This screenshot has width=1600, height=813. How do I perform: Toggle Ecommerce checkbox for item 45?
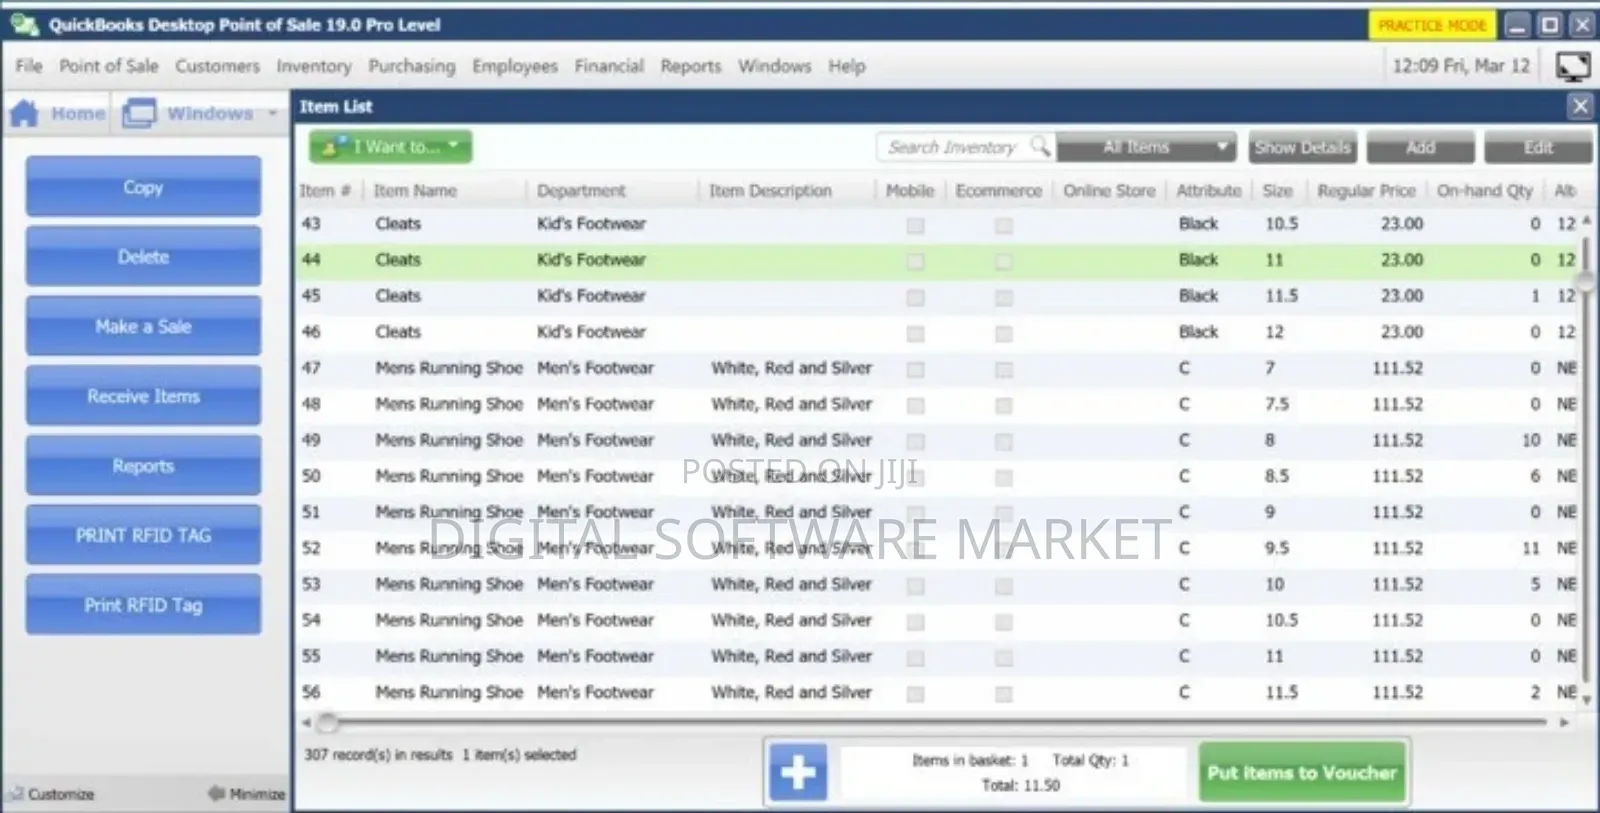[x=1003, y=297]
